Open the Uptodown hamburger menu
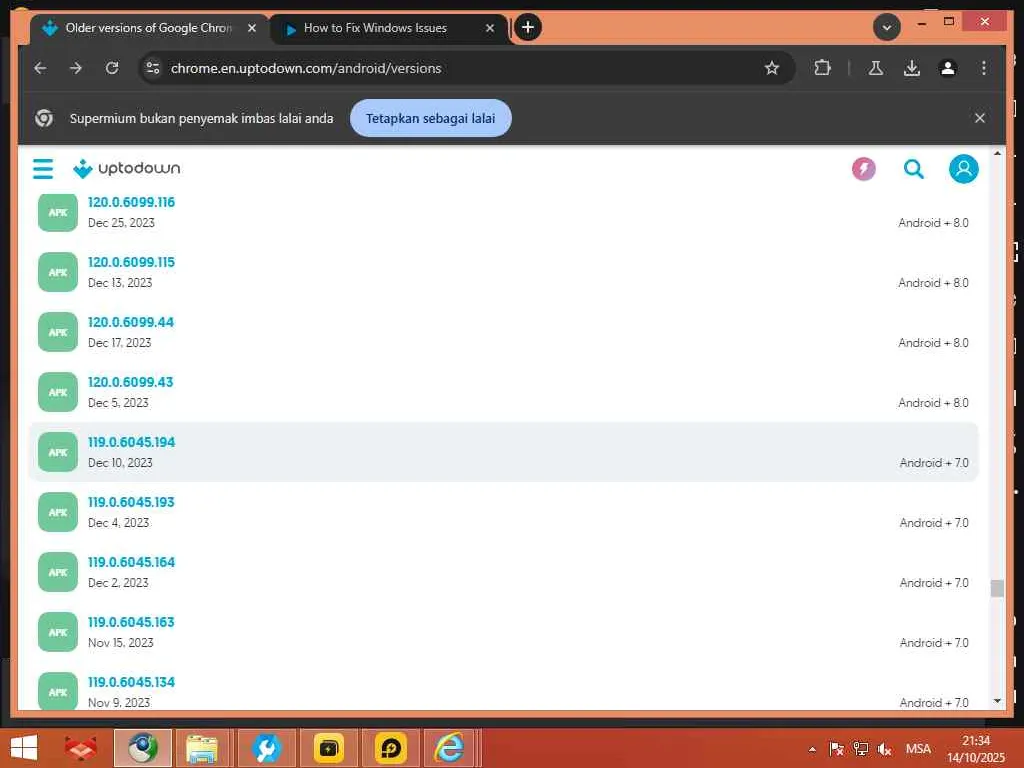This screenshot has width=1024, height=768. click(x=43, y=168)
